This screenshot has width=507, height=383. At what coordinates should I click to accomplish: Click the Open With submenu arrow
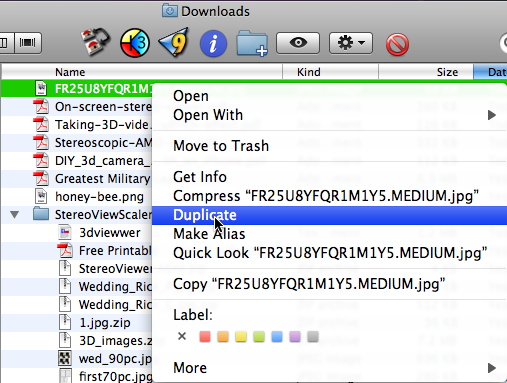(x=492, y=115)
